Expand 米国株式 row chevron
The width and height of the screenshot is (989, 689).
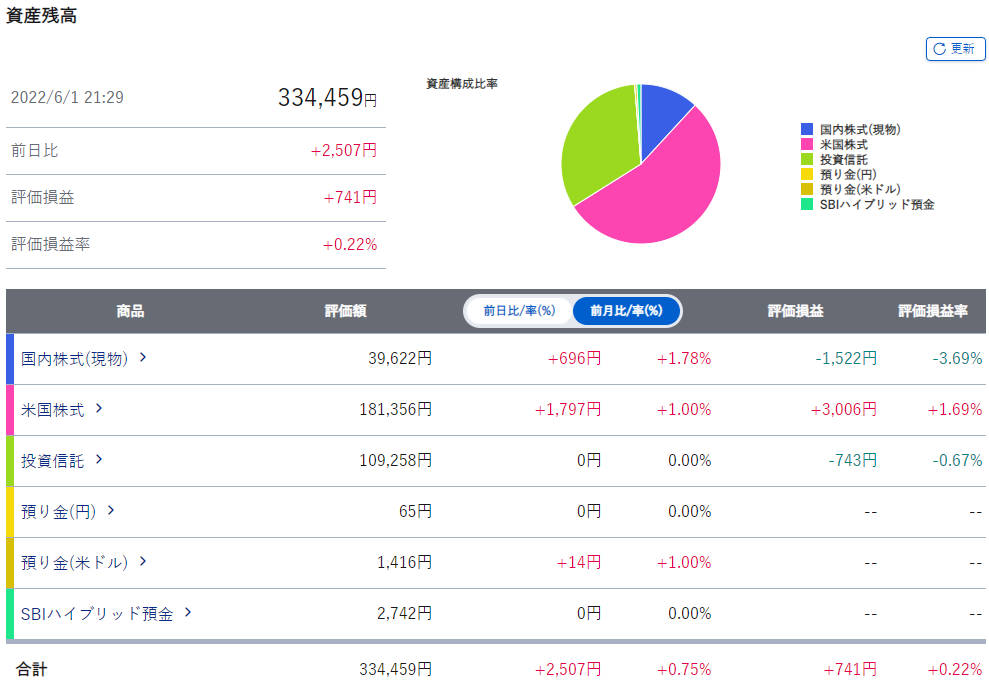tap(99, 408)
